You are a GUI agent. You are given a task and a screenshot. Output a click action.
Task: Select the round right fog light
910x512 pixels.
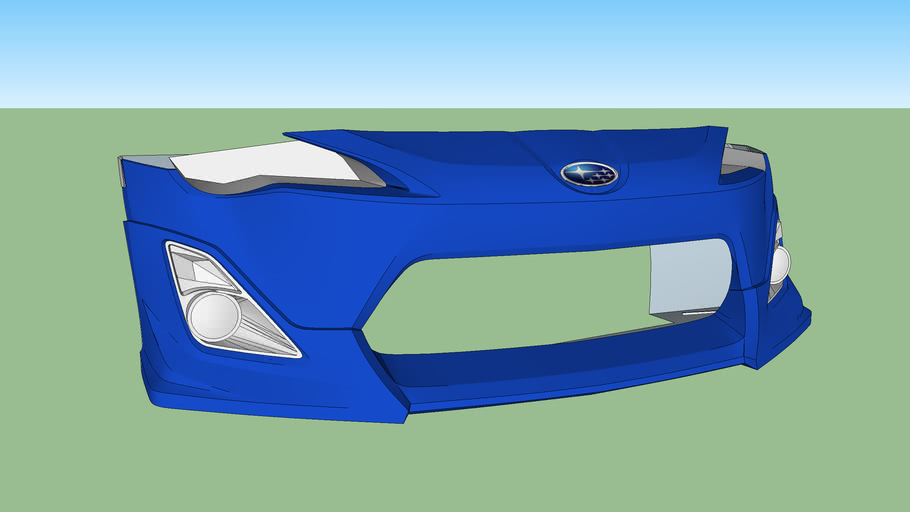(x=779, y=264)
